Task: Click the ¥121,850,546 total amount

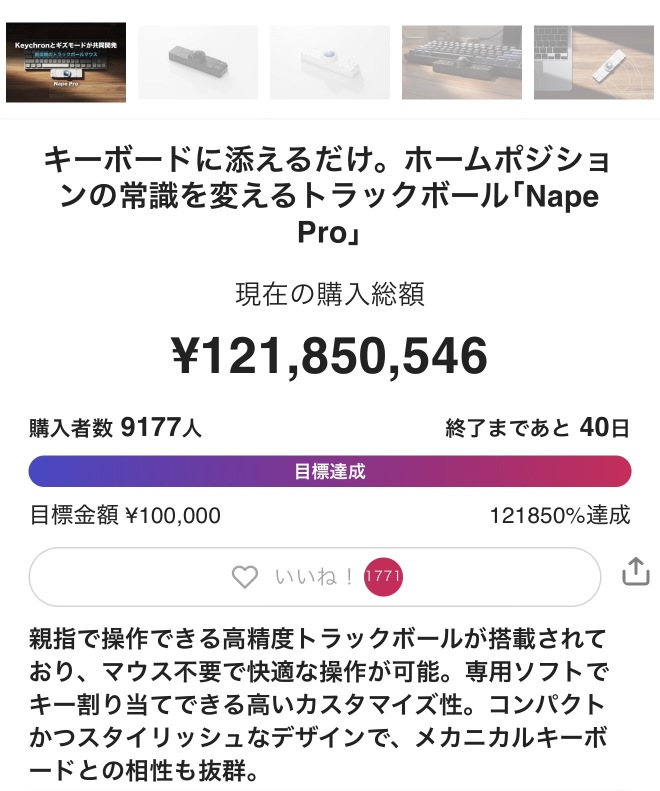Action: [330, 356]
